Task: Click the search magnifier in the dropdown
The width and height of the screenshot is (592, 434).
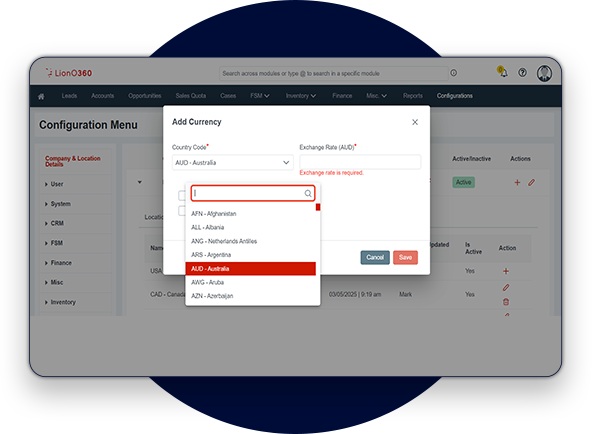Action: coord(308,194)
